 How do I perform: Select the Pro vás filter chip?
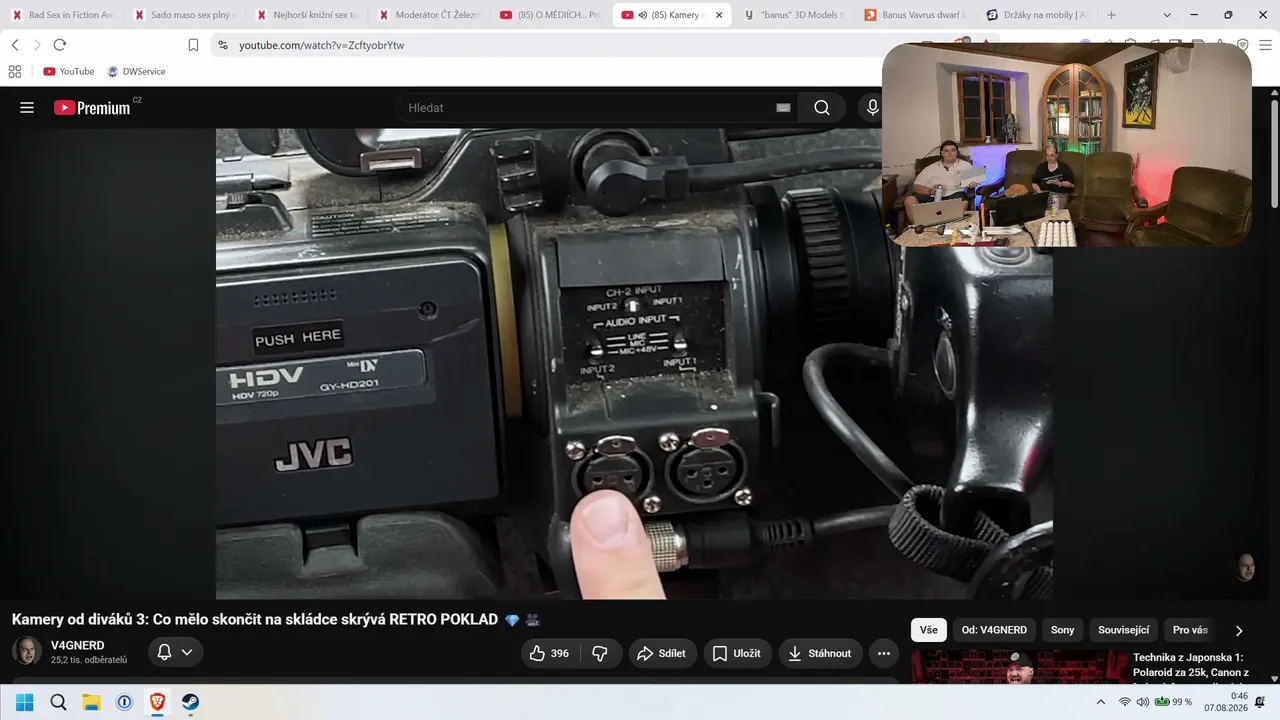1190,630
